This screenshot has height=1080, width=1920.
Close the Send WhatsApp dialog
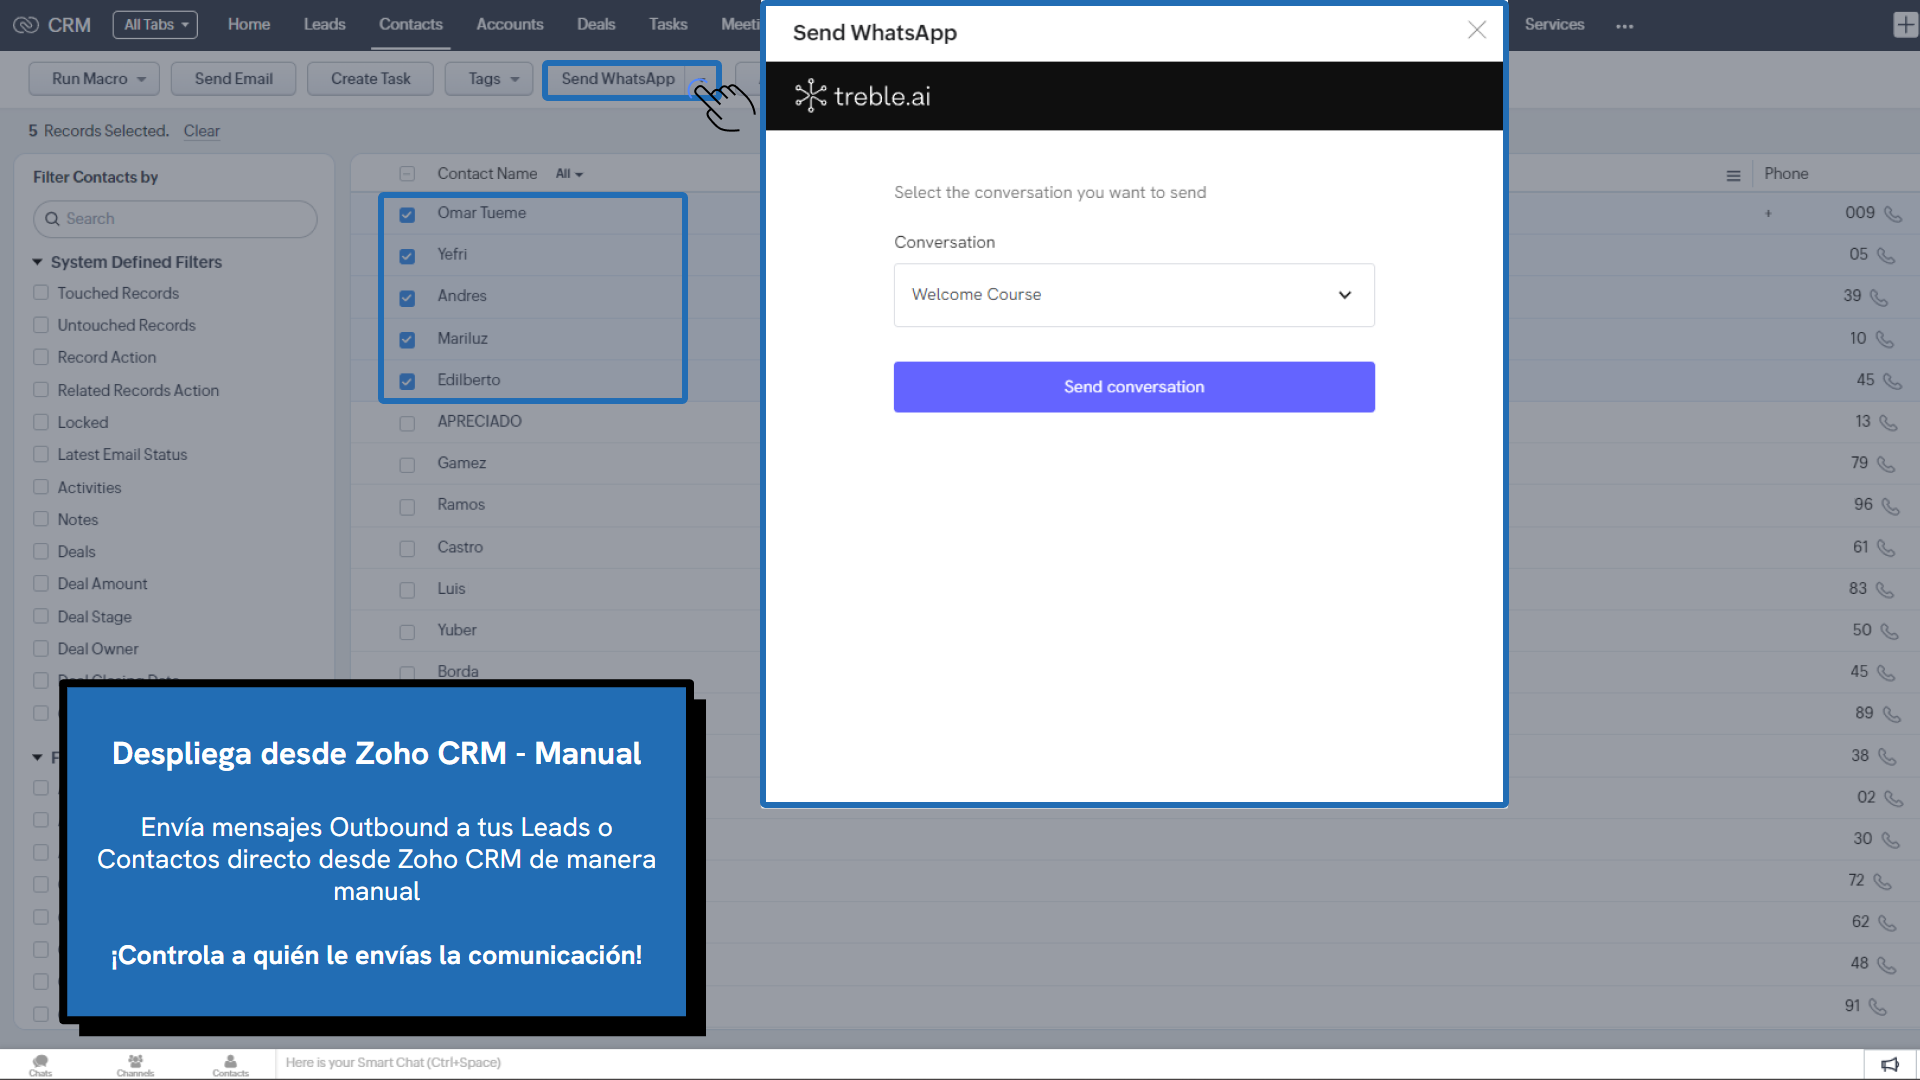point(1476,30)
